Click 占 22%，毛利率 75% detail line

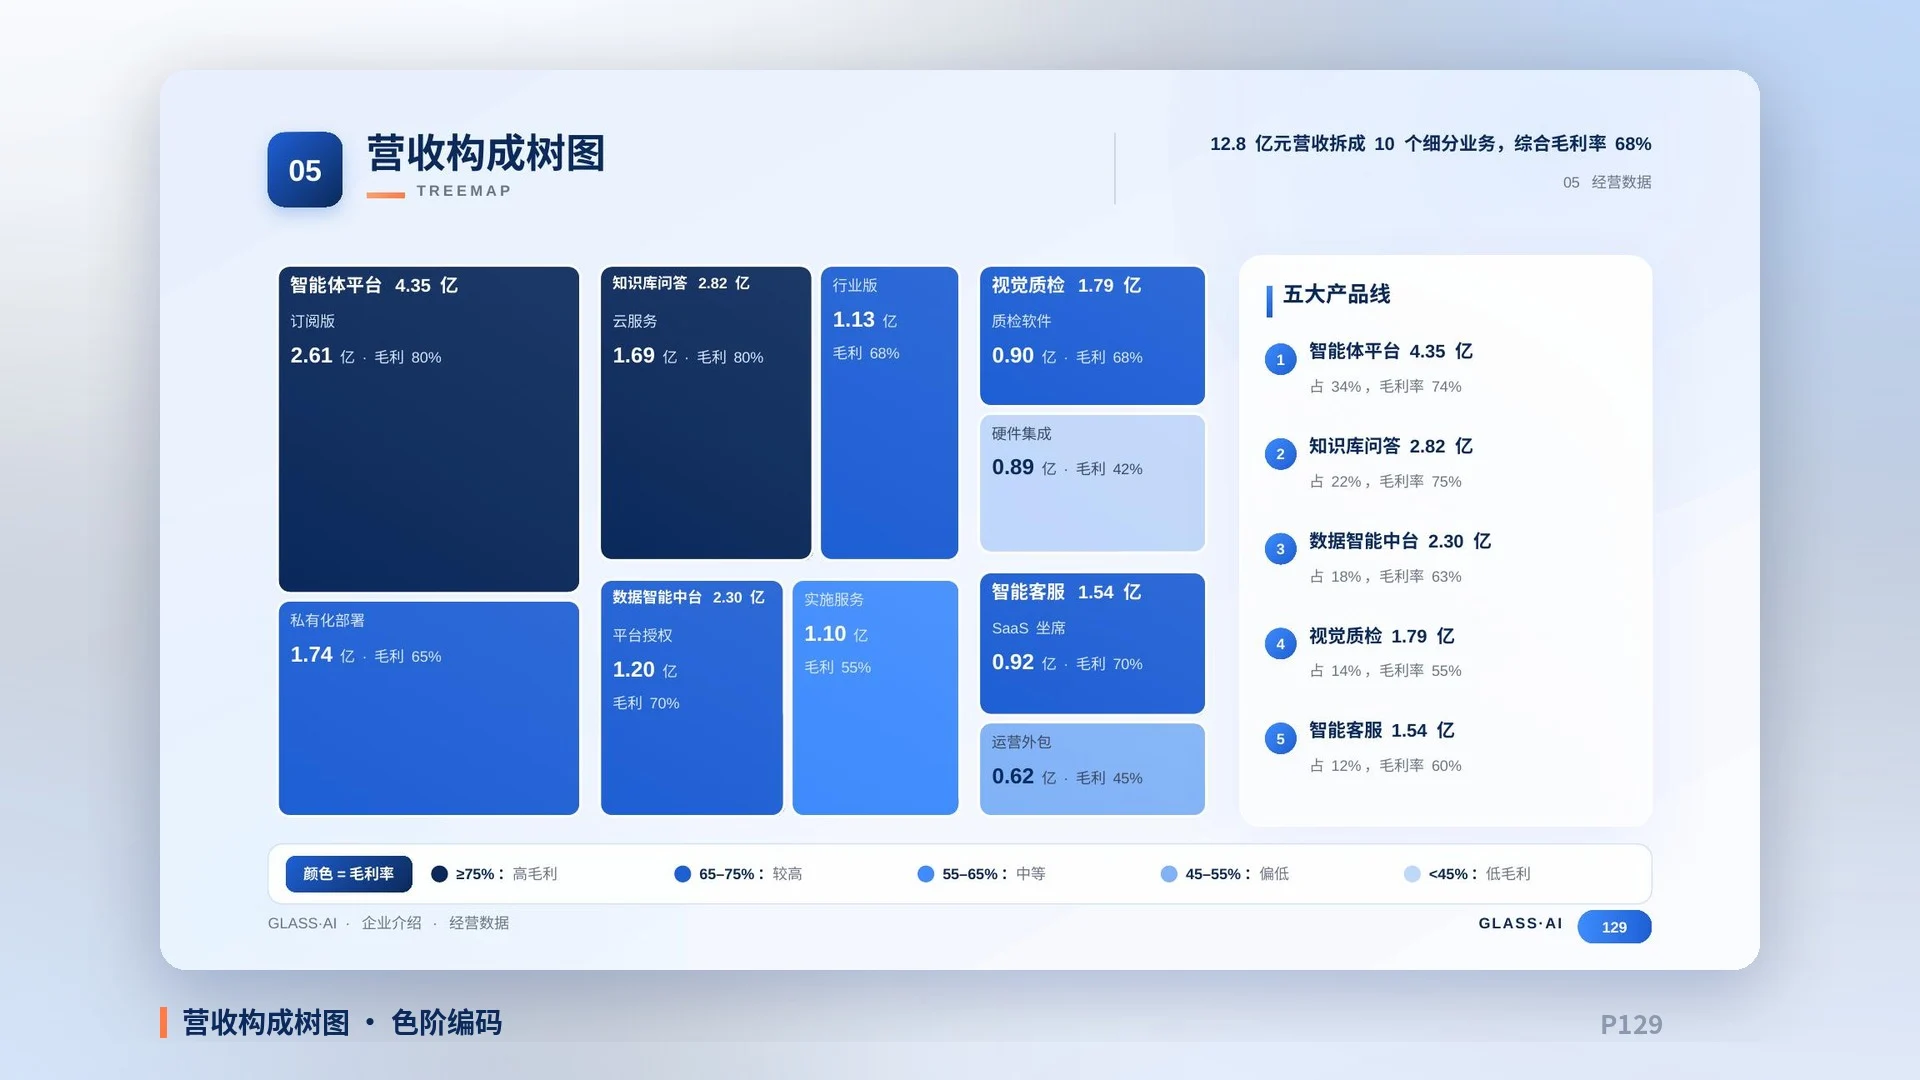1385,481
